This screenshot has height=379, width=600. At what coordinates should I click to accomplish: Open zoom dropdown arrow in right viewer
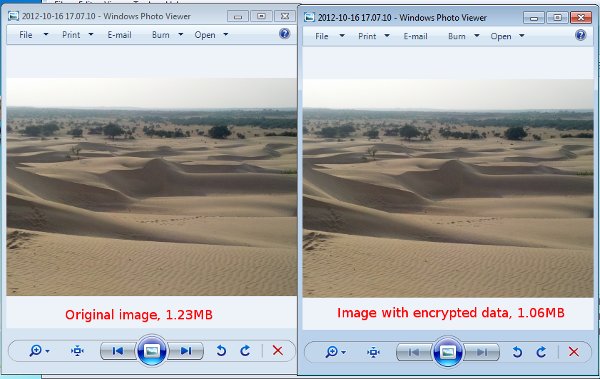(x=344, y=353)
